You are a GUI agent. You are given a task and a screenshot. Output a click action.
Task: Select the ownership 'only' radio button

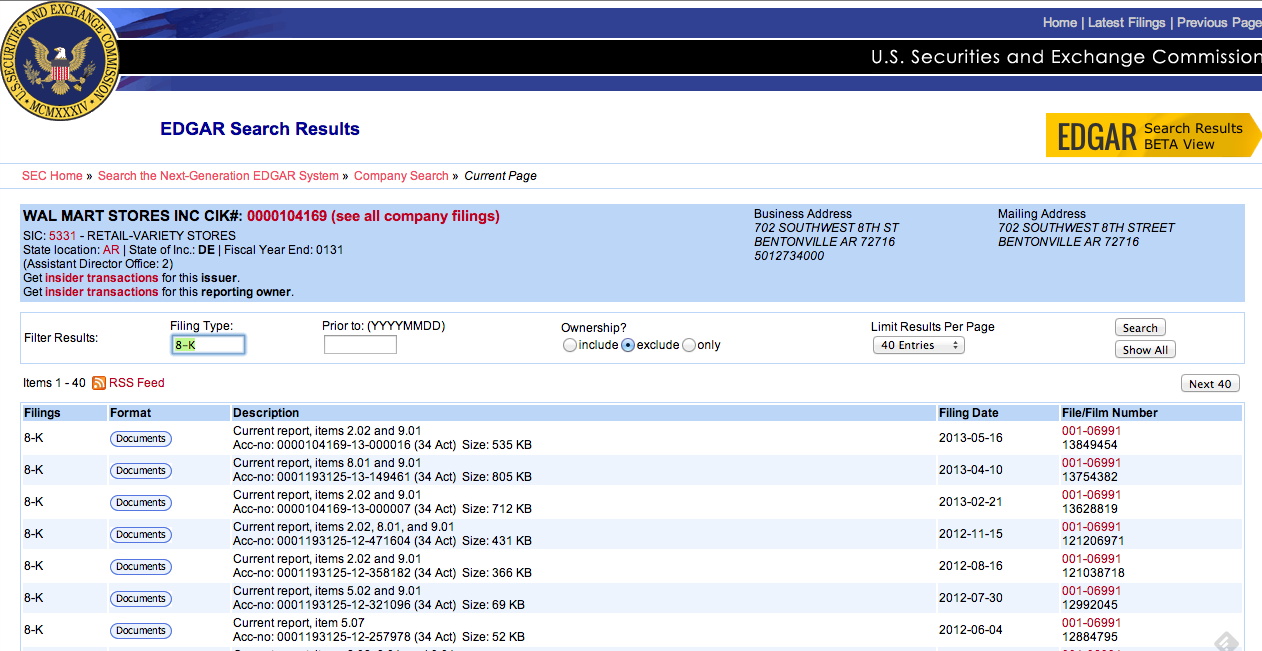pyautogui.click(x=689, y=345)
